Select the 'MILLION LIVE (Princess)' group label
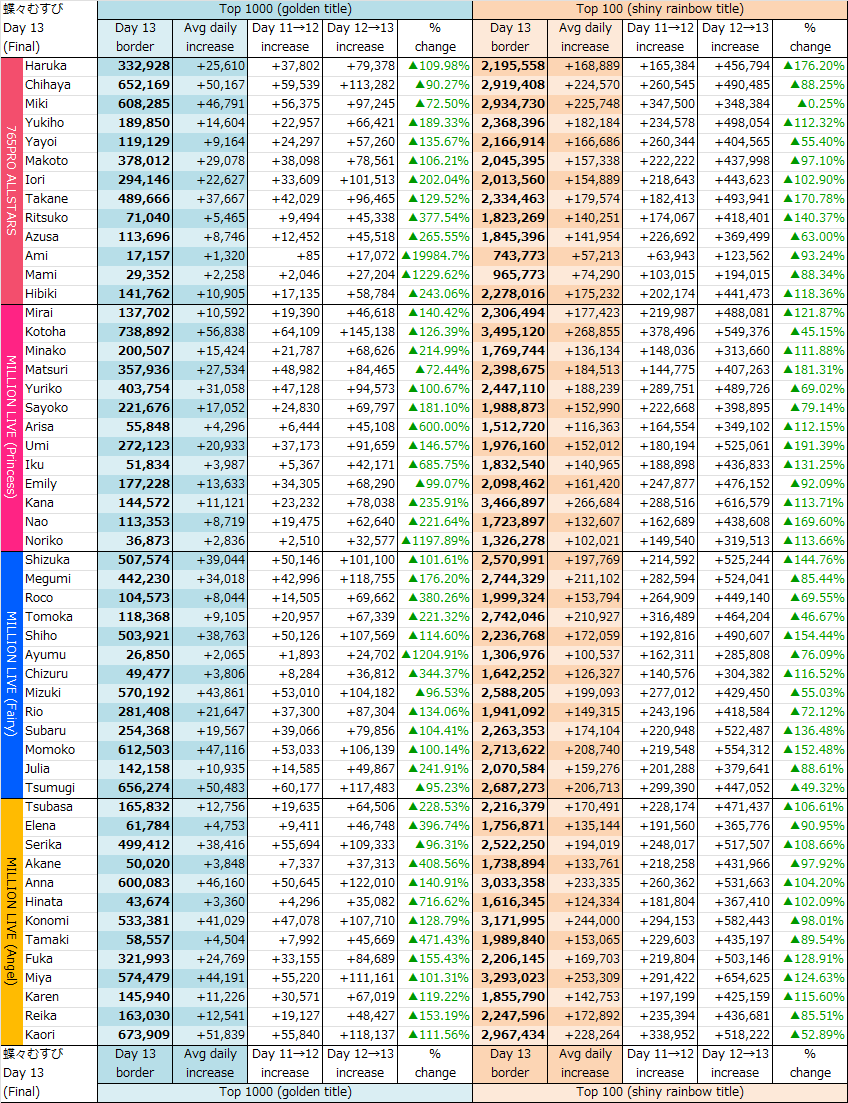 [11, 428]
